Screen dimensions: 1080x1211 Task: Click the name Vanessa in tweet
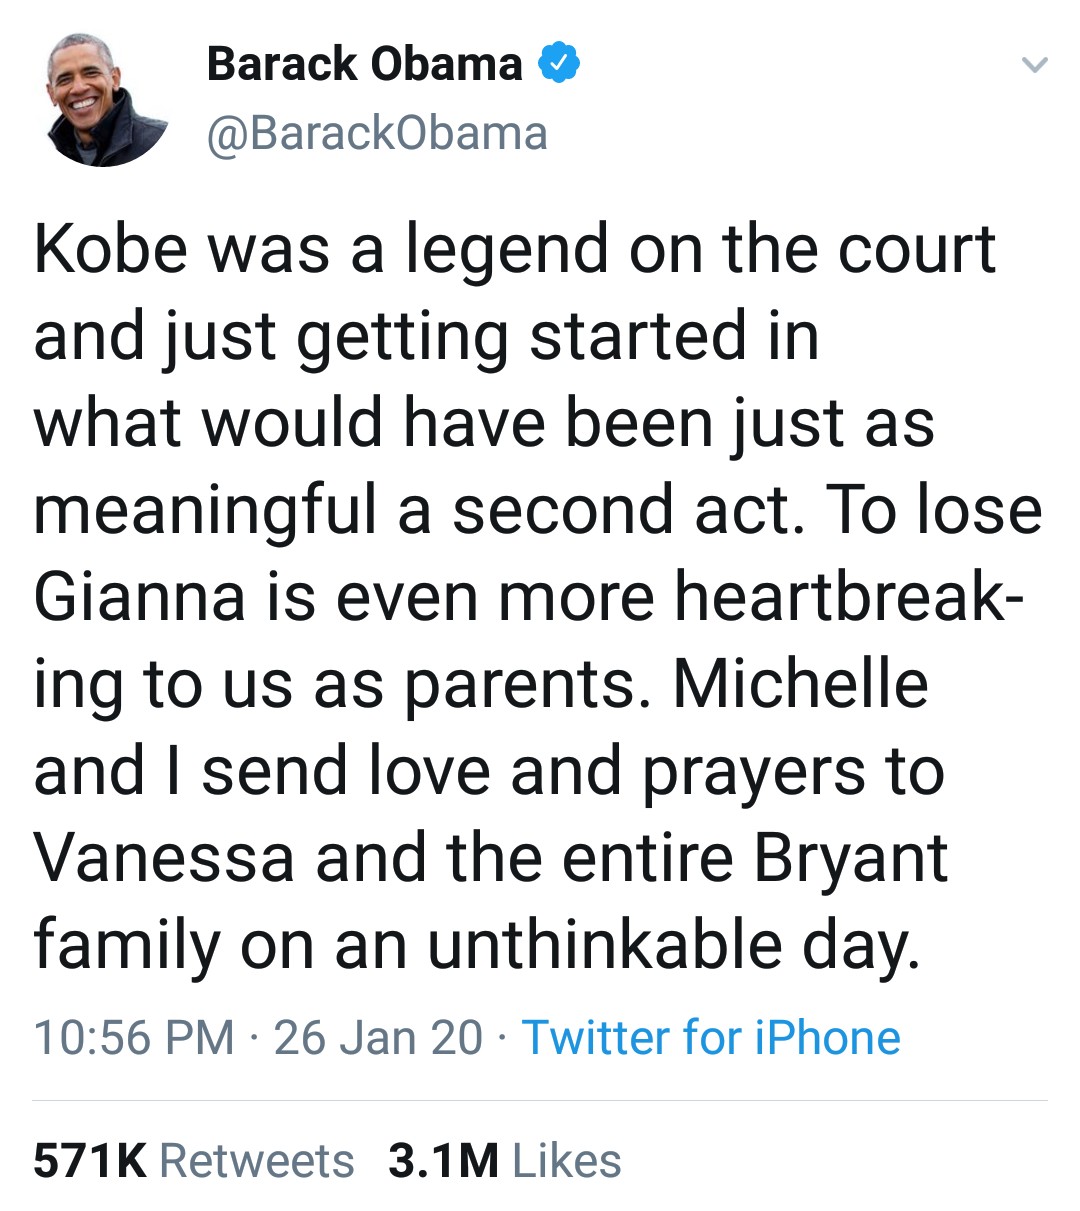click(164, 858)
